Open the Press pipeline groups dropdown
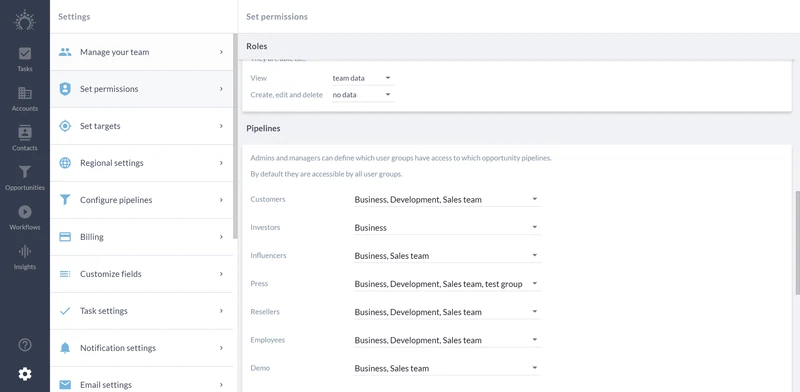This screenshot has height=392, width=800. (x=447, y=284)
